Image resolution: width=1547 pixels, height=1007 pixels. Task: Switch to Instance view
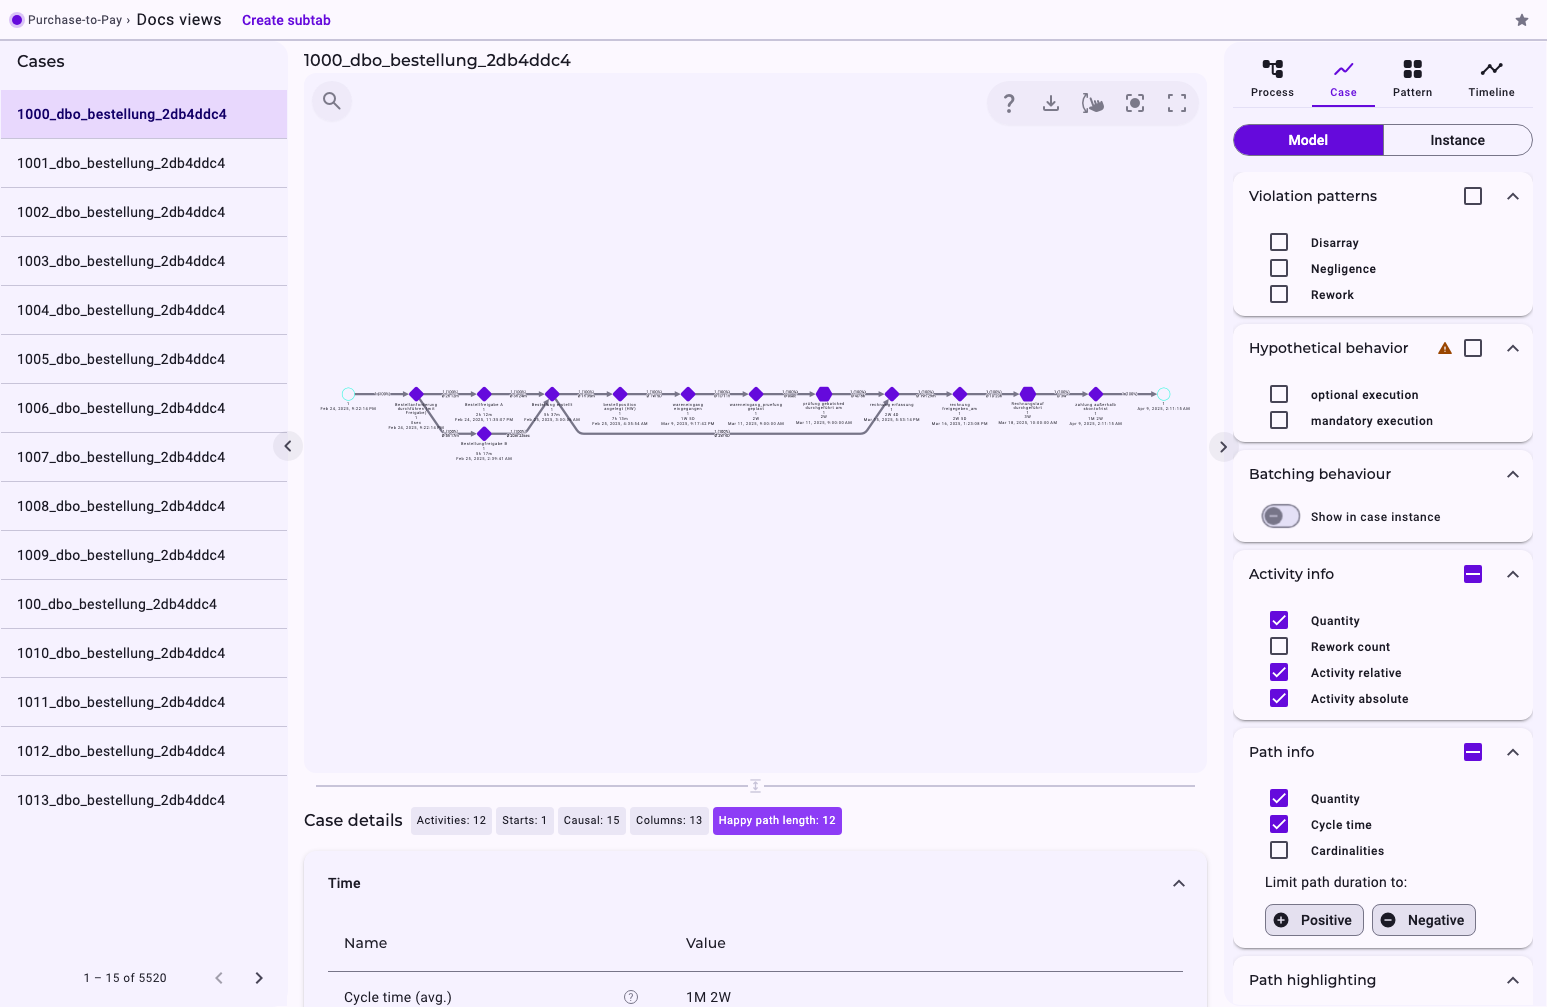click(x=1457, y=140)
